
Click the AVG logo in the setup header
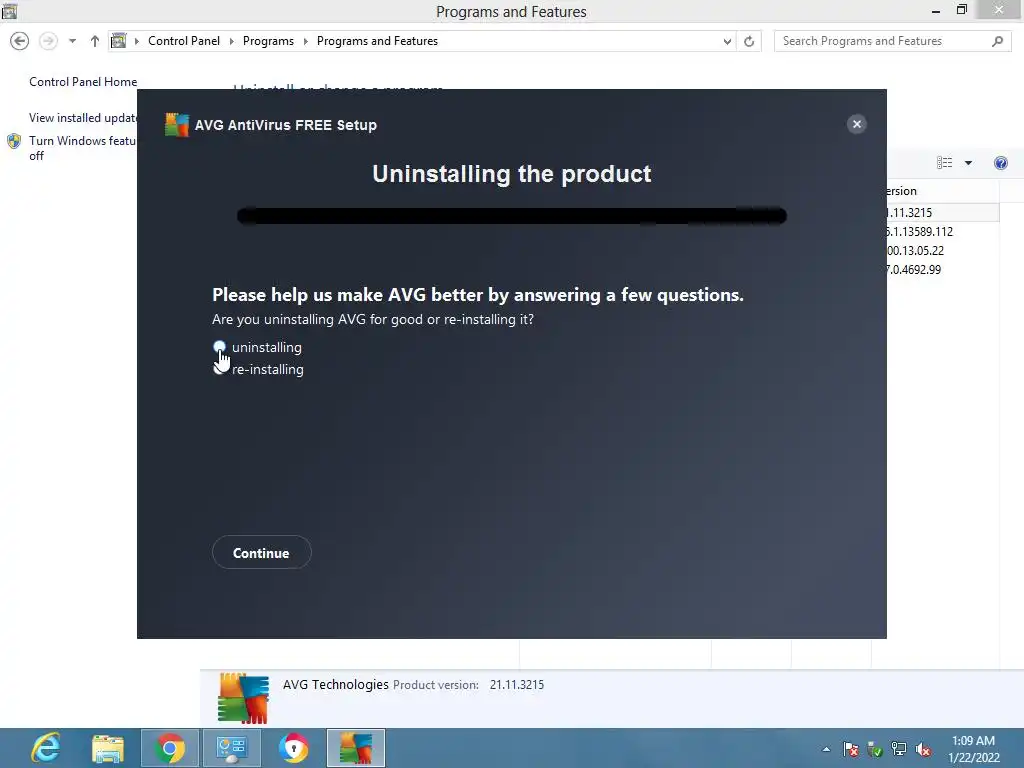tap(176, 125)
